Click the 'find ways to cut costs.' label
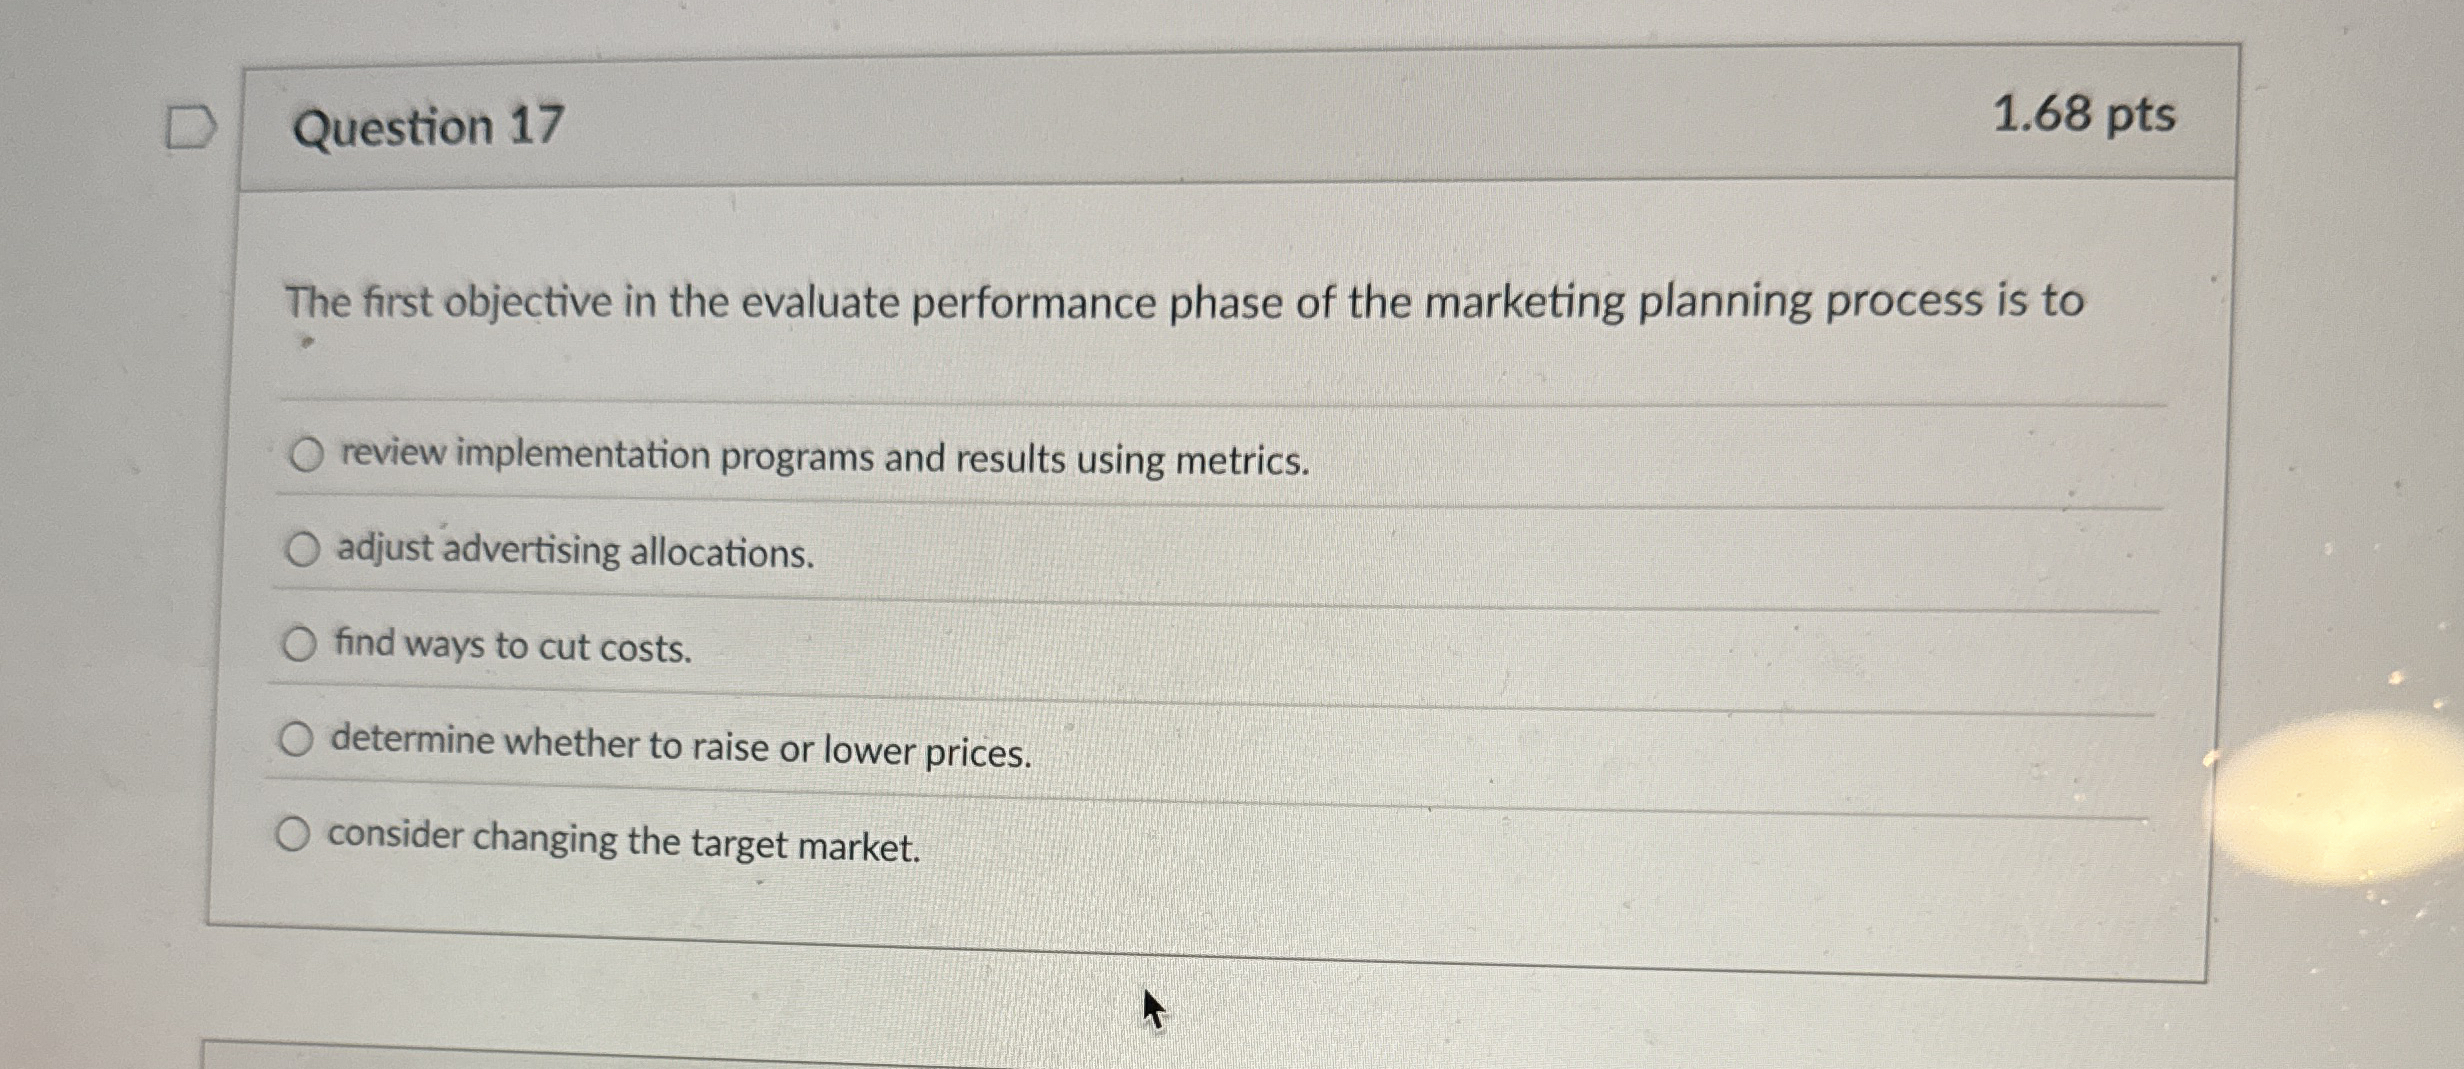Screen dimensions: 2464x1069 tap(513, 645)
